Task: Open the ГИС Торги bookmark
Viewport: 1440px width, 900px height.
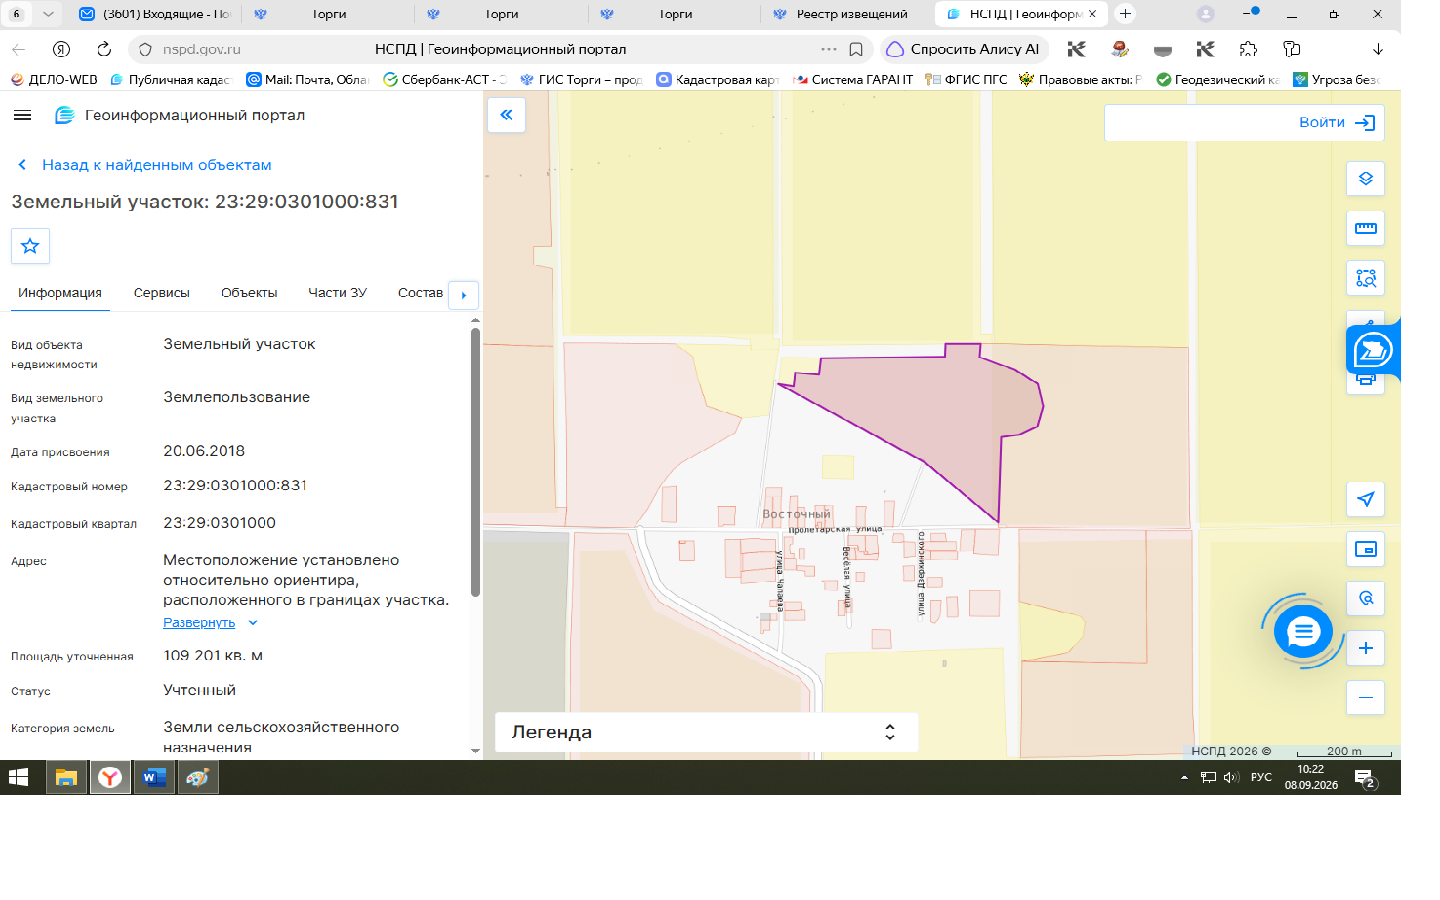Action: pos(582,80)
